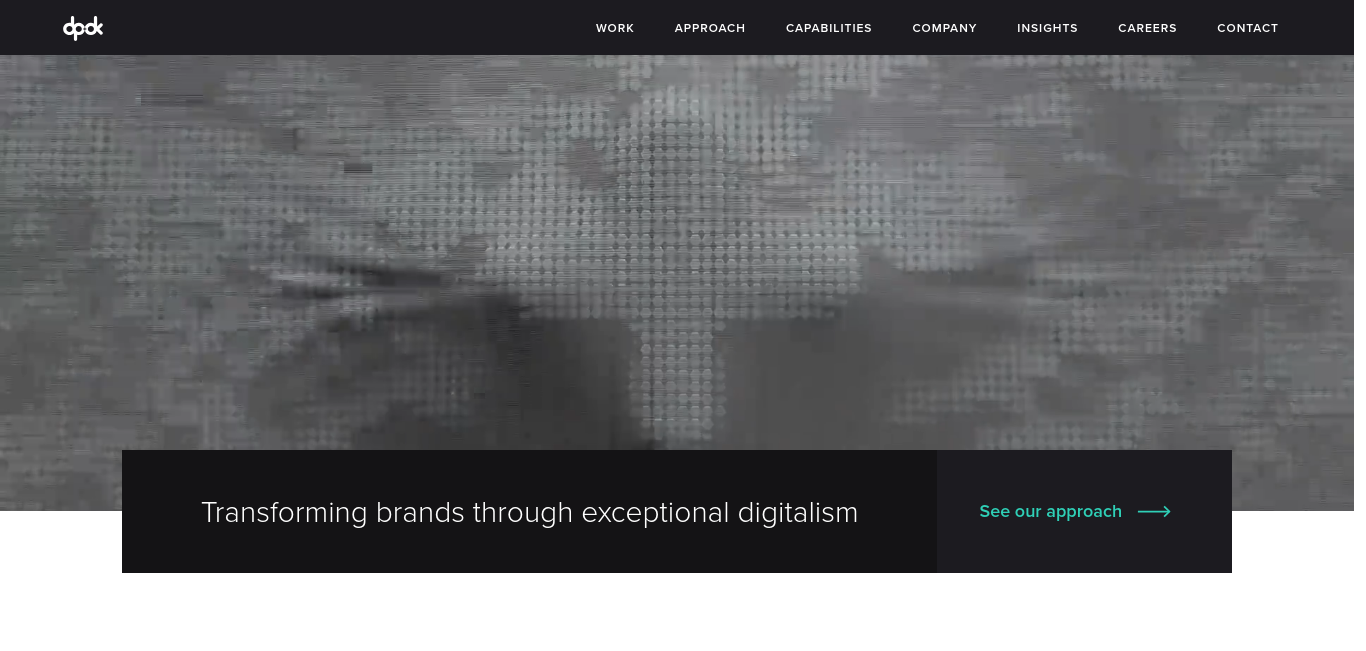Viewport: 1366px width, 651px height.
Task: Click the long arrow icon beside See our approach
Action: [1154, 512]
